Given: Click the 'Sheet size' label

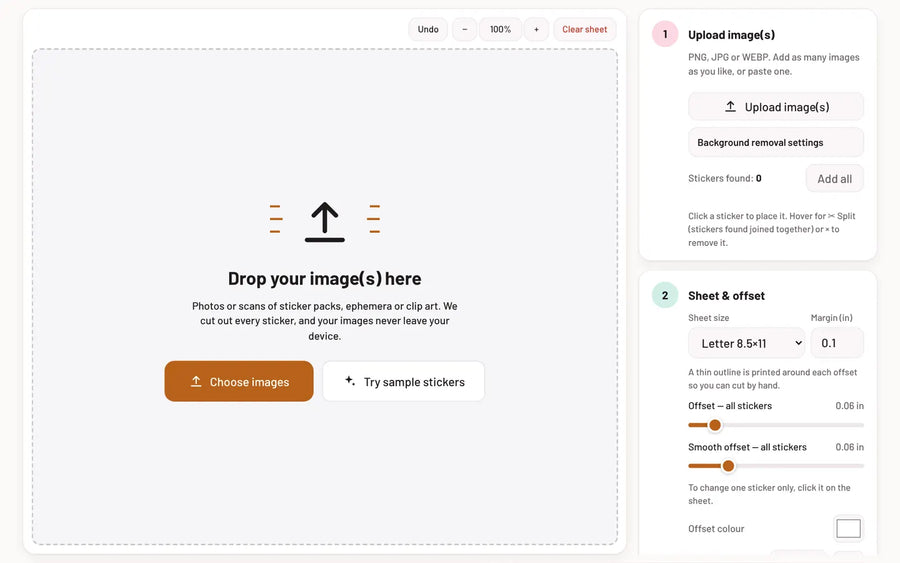Looking at the screenshot, I should tap(708, 318).
